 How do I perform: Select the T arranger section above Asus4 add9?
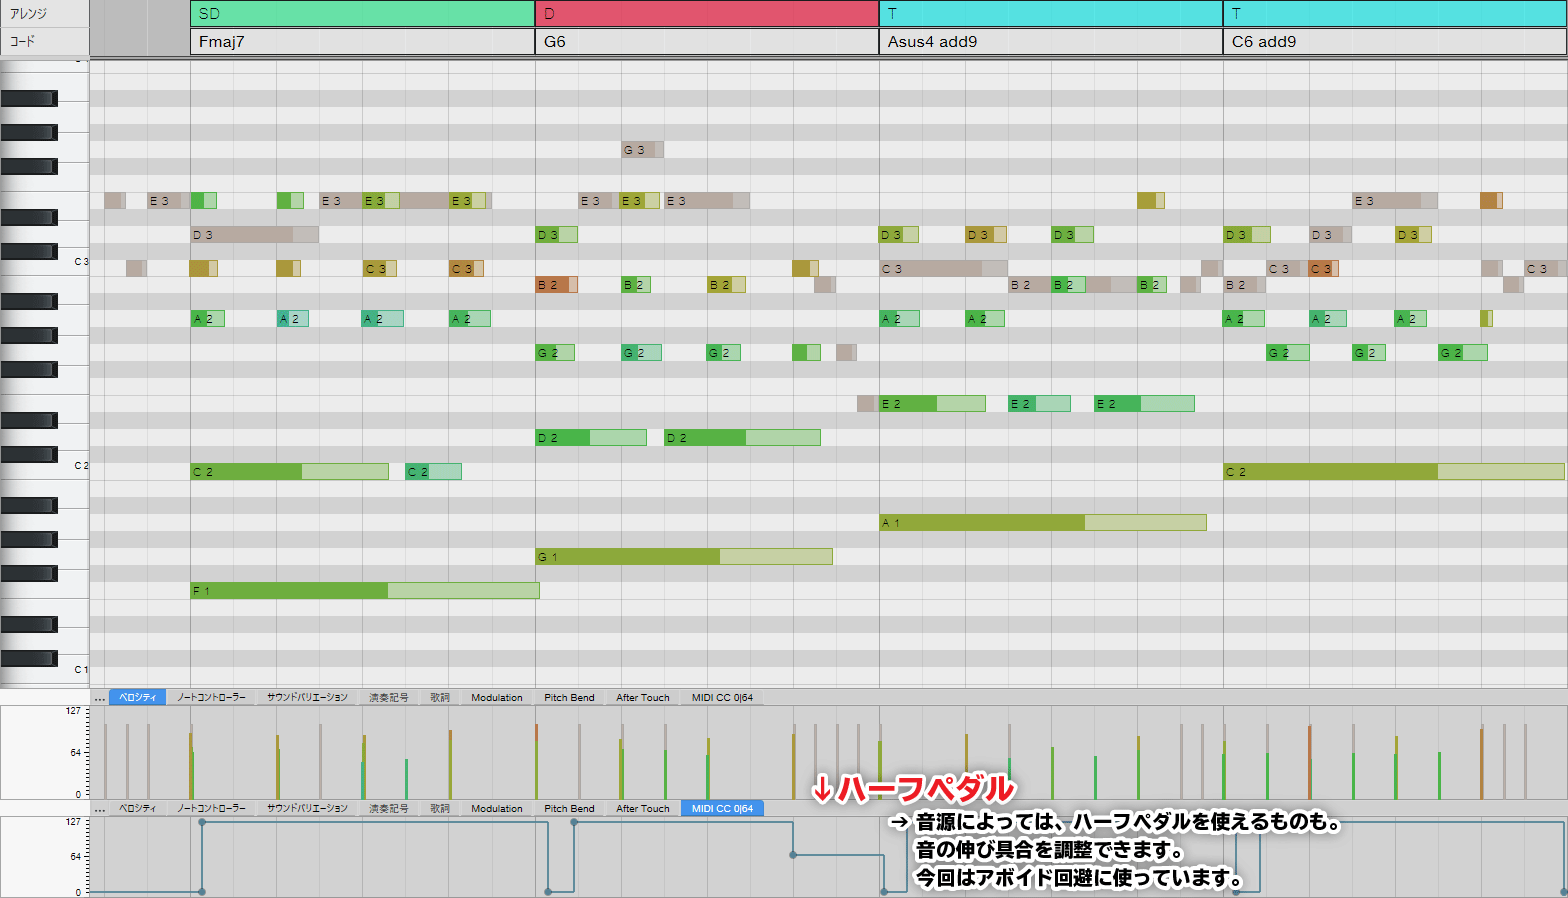1051,14
